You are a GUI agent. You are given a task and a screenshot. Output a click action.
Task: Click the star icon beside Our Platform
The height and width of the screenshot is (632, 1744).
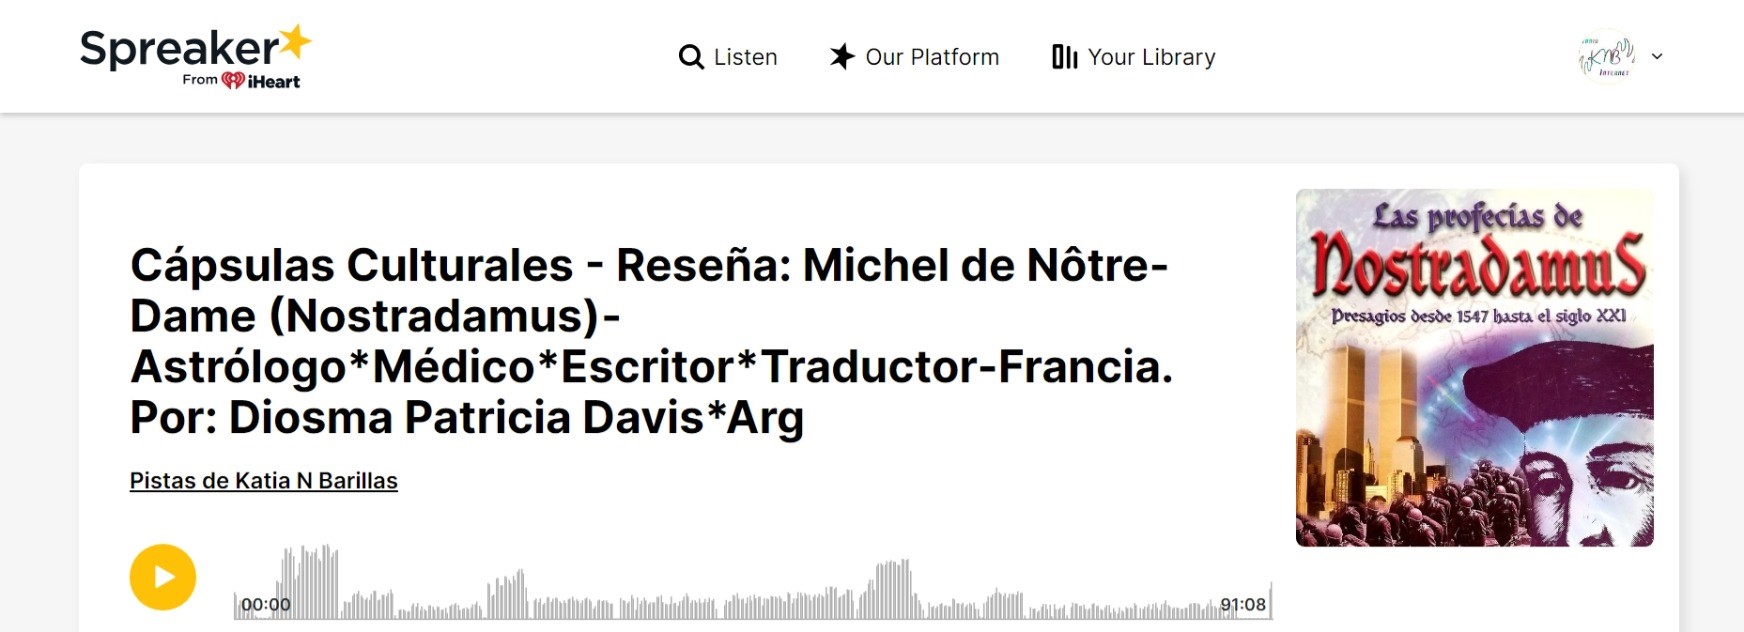point(842,57)
